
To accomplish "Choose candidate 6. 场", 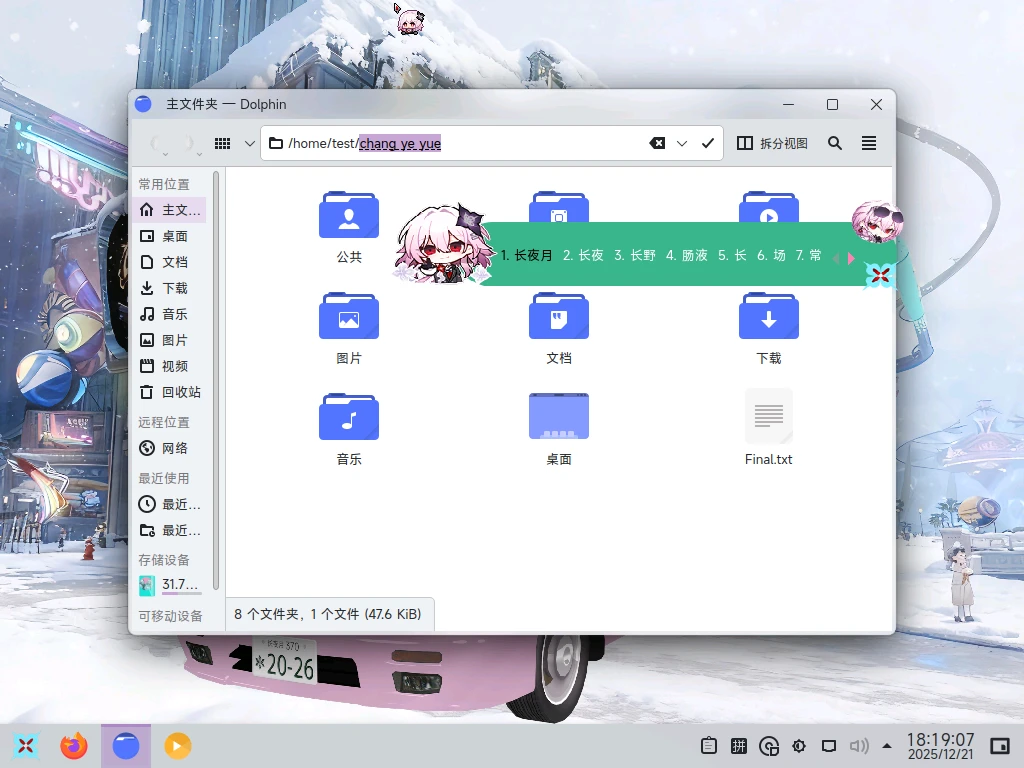I will (771, 255).
